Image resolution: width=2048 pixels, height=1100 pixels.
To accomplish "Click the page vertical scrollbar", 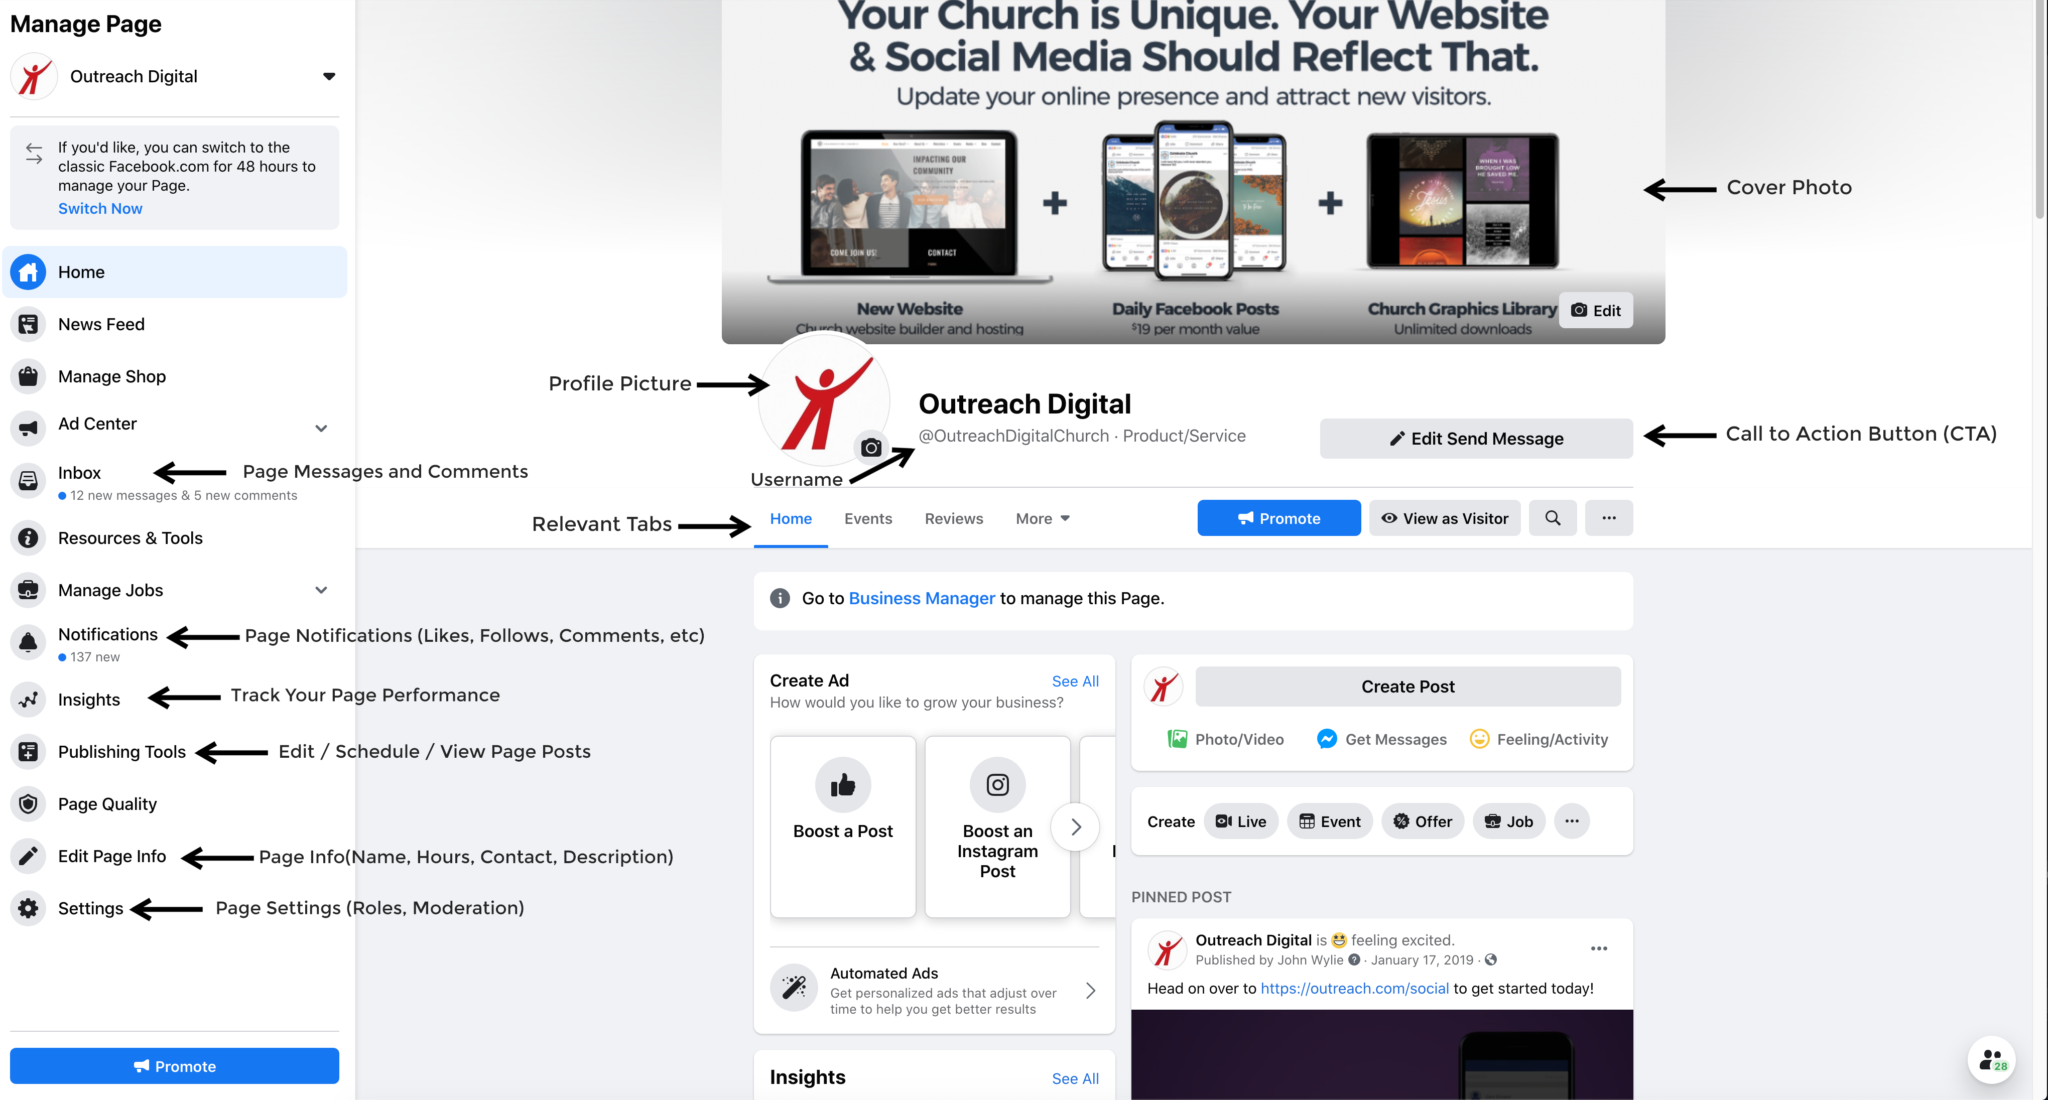I will coord(2040,110).
